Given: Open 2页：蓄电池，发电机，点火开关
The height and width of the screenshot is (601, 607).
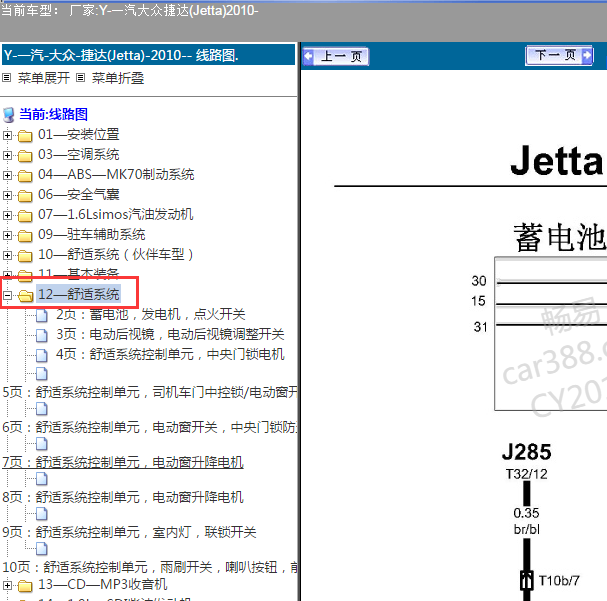Looking at the screenshot, I should 151,314.
